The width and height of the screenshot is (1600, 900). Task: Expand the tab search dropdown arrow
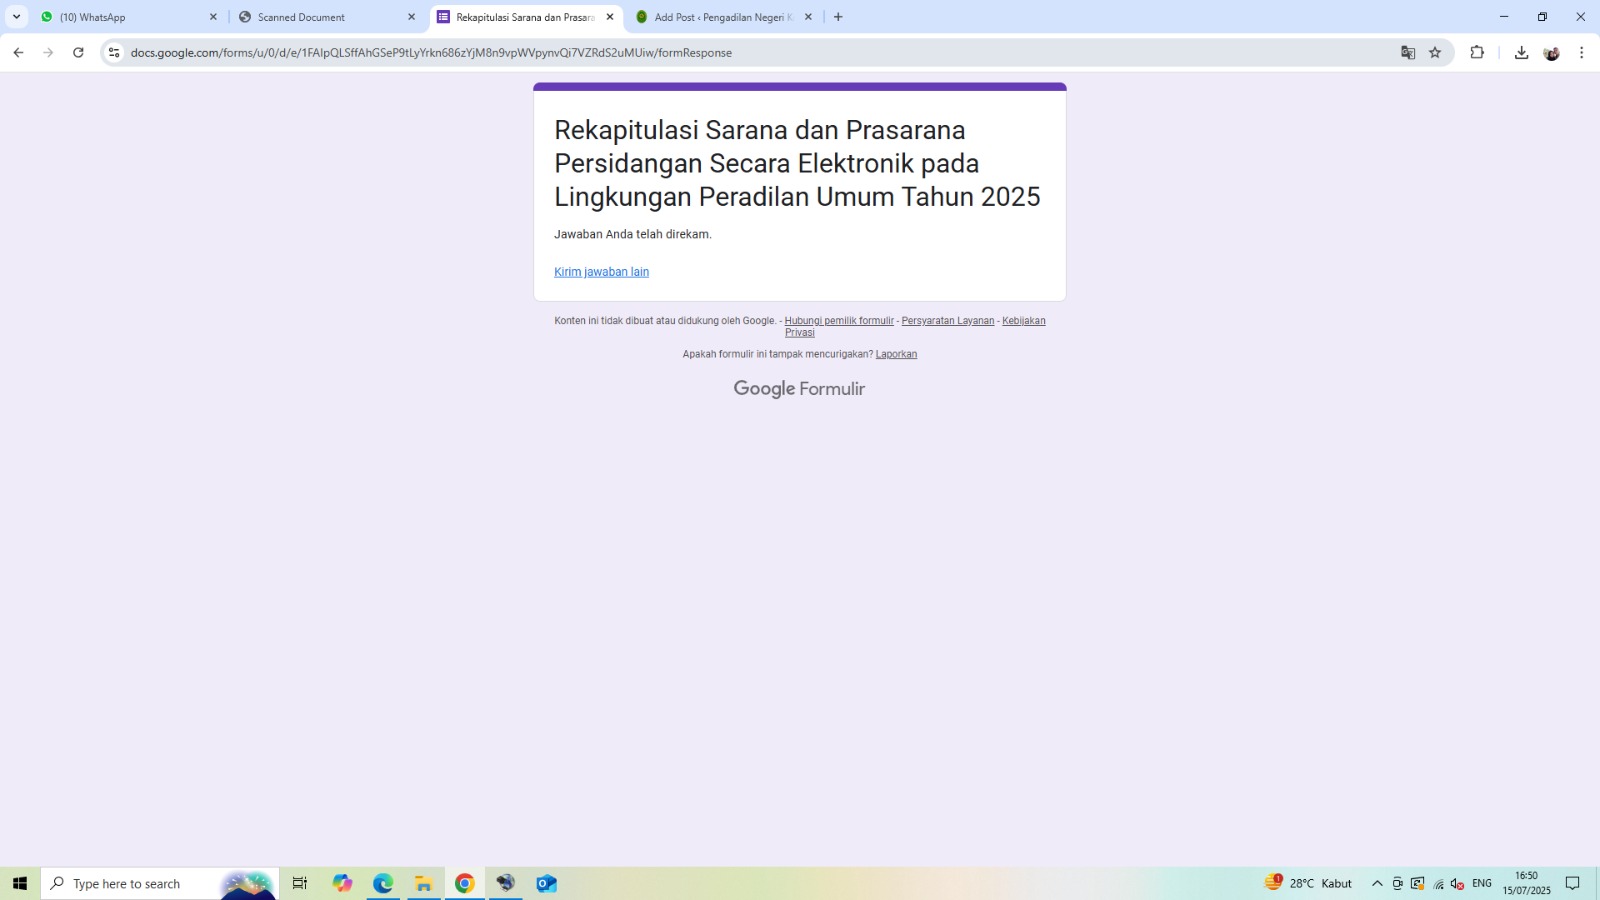click(16, 17)
